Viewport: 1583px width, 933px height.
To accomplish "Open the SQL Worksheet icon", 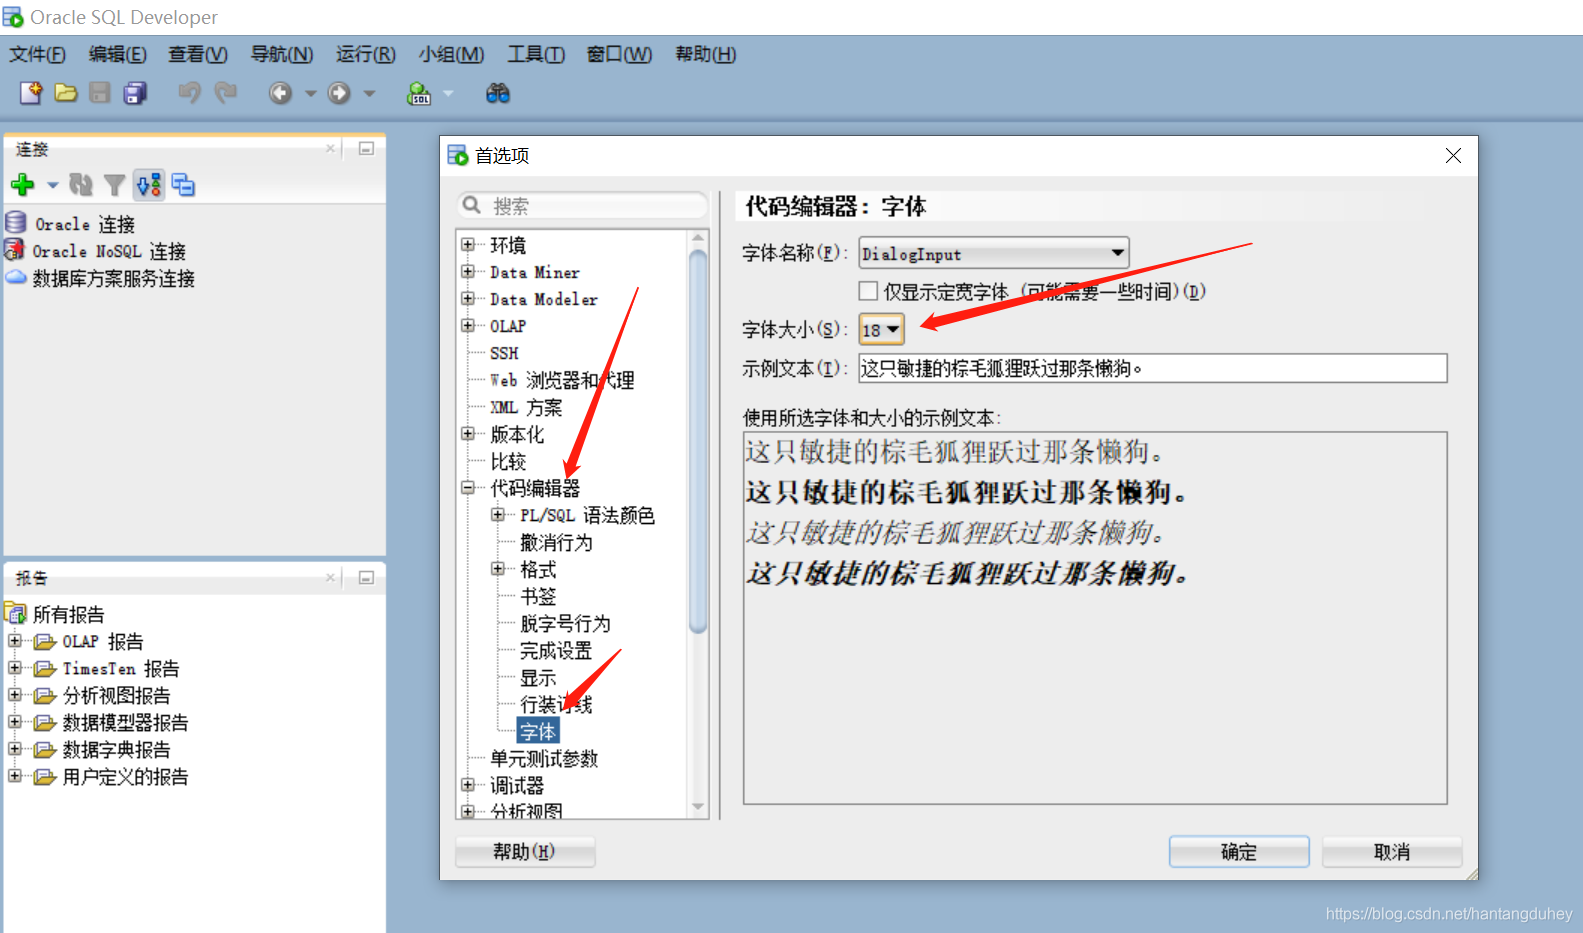I will pos(419,93).
